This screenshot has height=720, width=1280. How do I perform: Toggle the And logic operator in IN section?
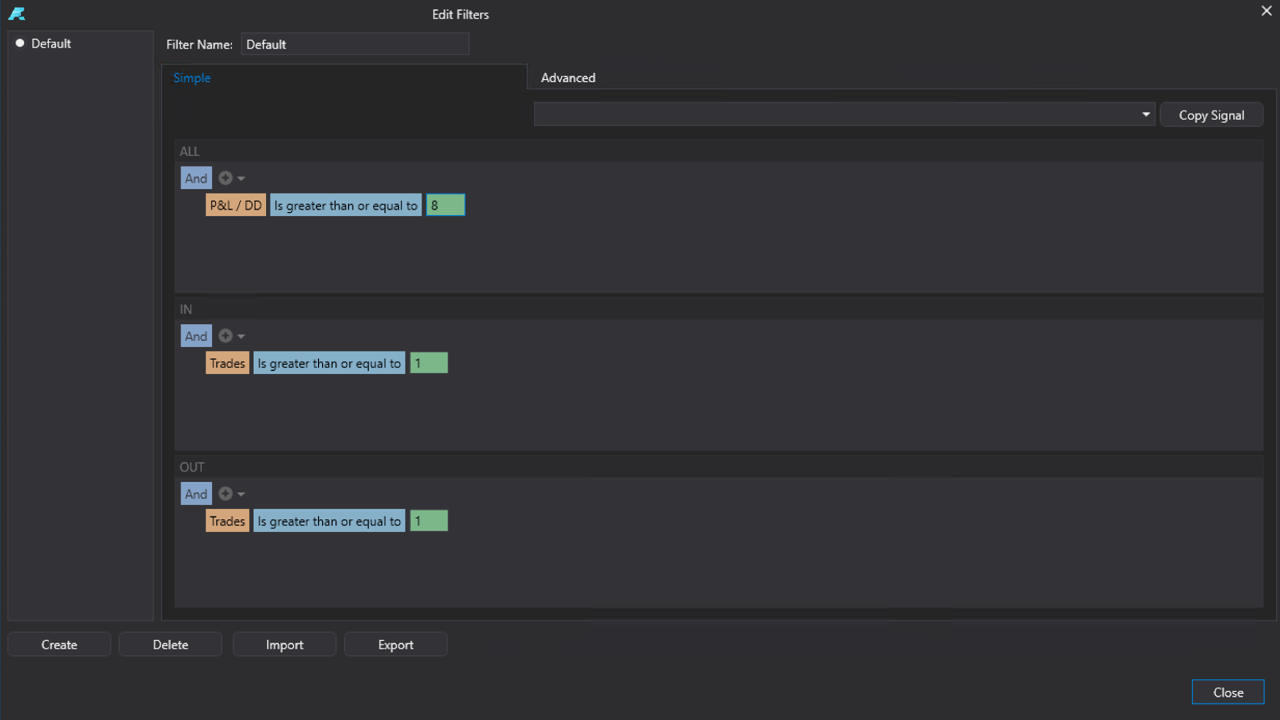point(196,335)
